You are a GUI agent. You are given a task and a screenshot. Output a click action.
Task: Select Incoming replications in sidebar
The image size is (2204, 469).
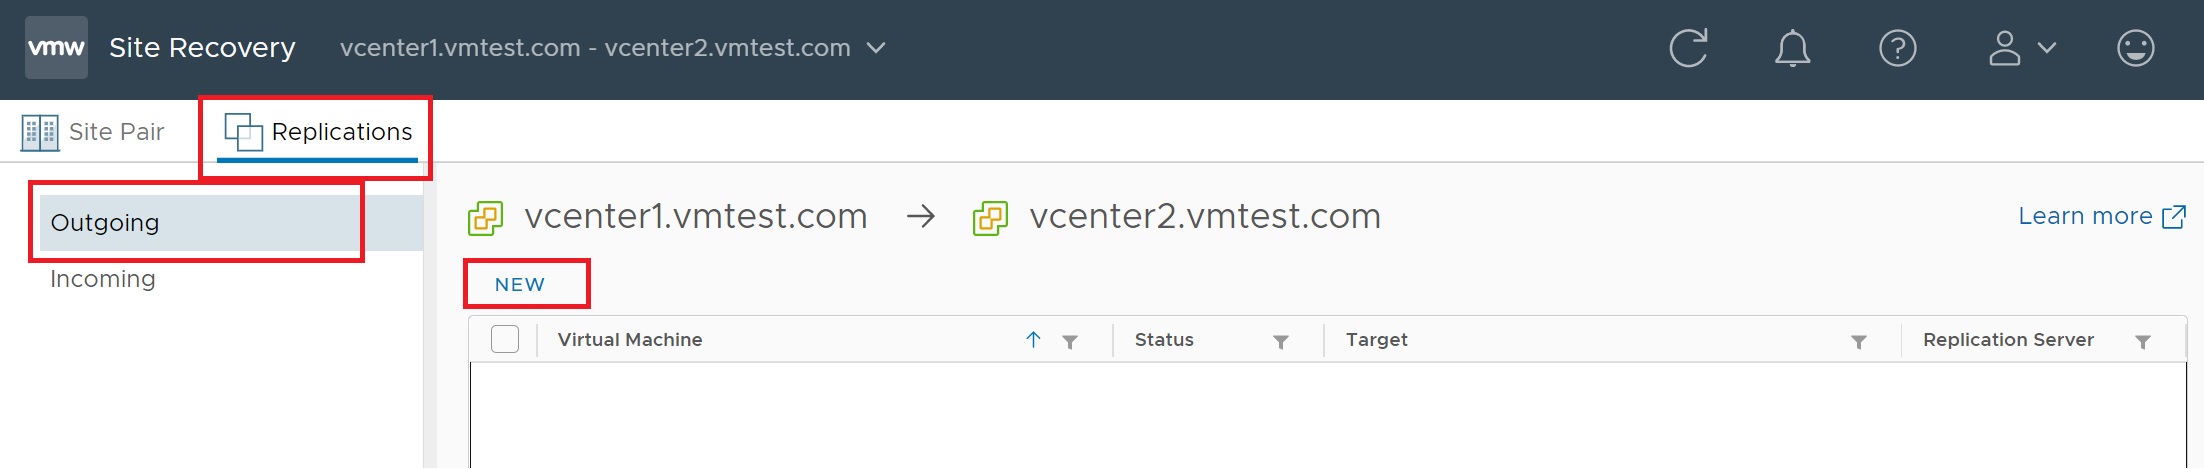[x=103, y=279]
